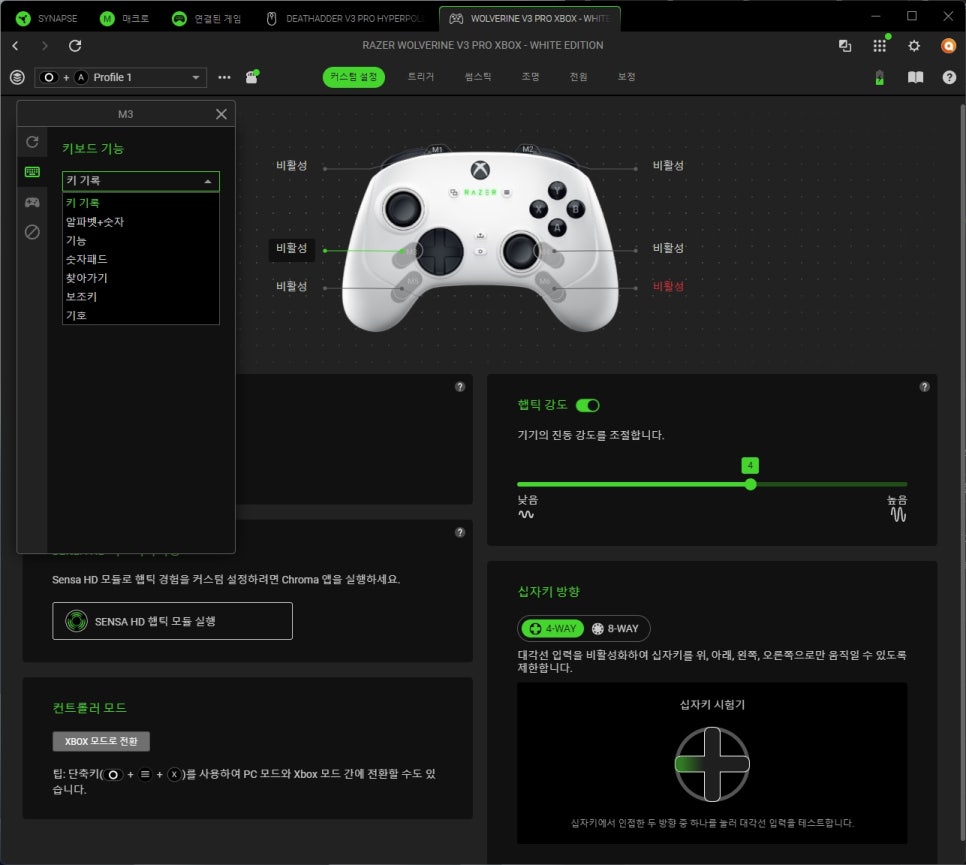Open help for the haptic intensity panel

coord(924,387)
